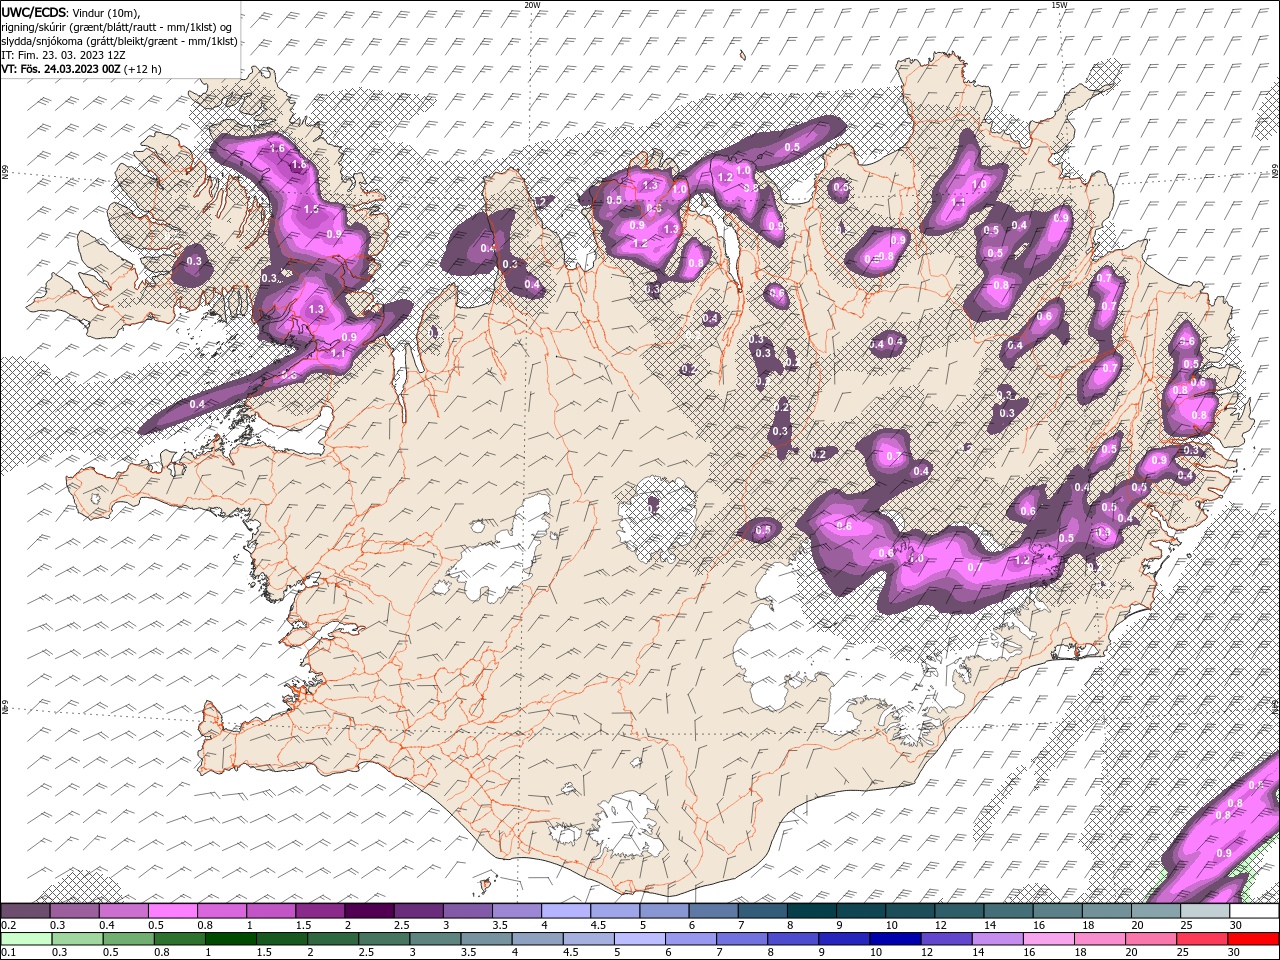
Task: Pick the palest green rain swatch starting at 0.1
Action: tap(26, 938)
